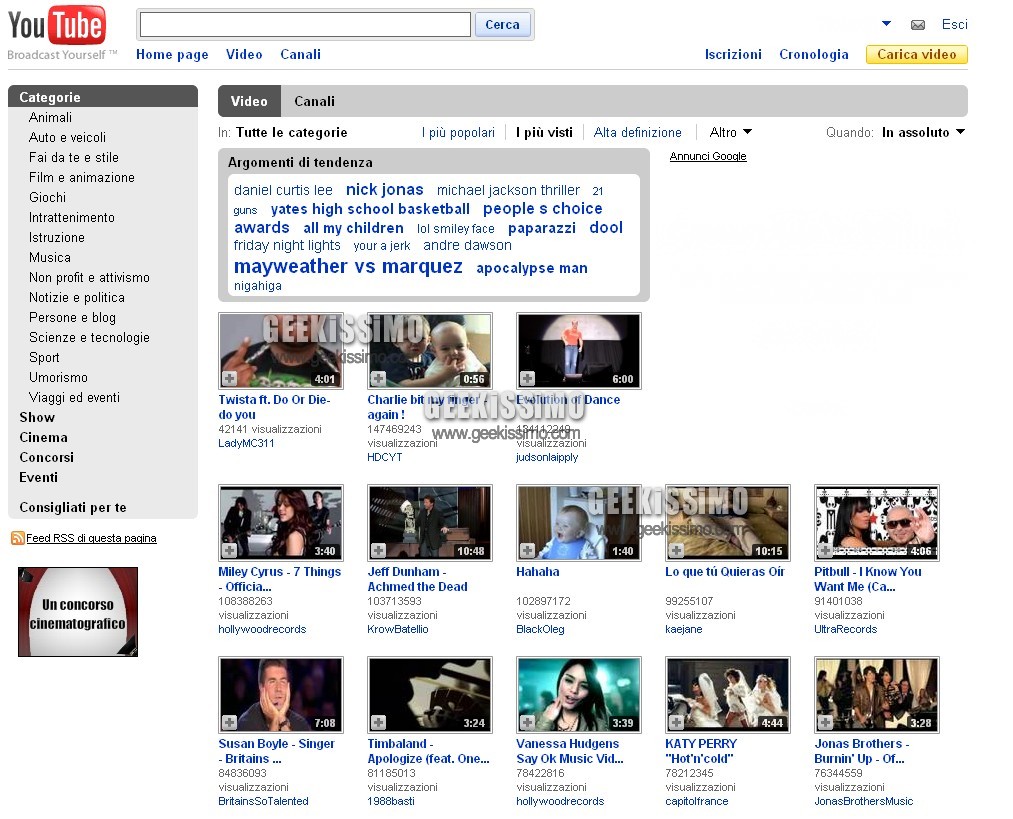Open the inbox envelope icon
Screen dimensions: 1013x819
point(917,25)
